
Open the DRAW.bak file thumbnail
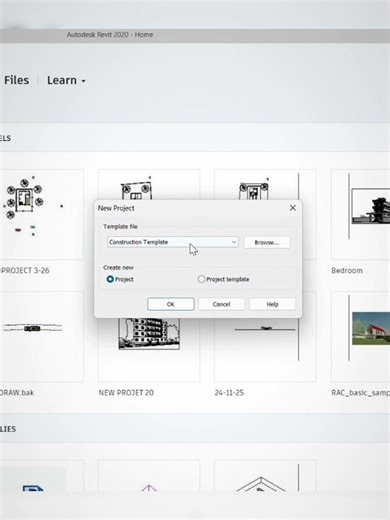click(42, 337)
